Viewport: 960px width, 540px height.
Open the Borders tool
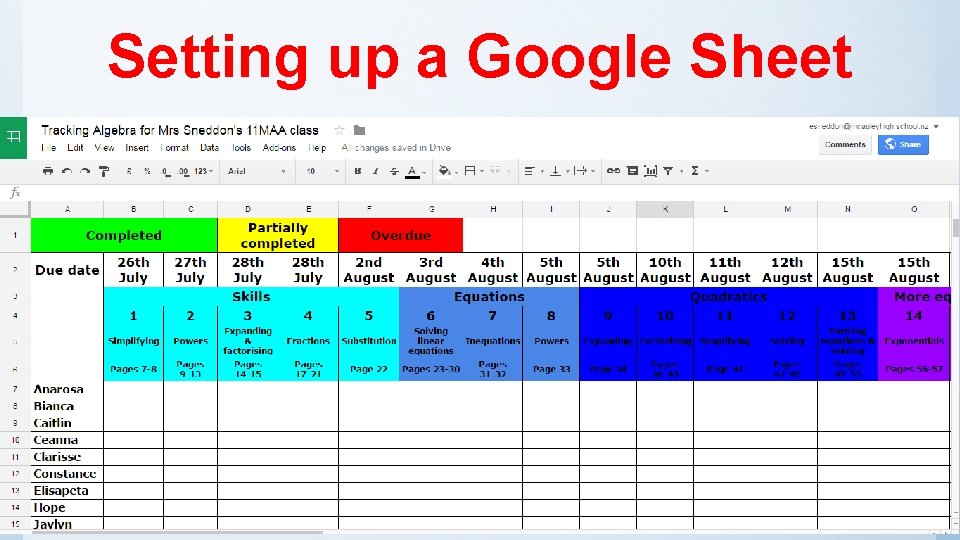pos(473,171)
